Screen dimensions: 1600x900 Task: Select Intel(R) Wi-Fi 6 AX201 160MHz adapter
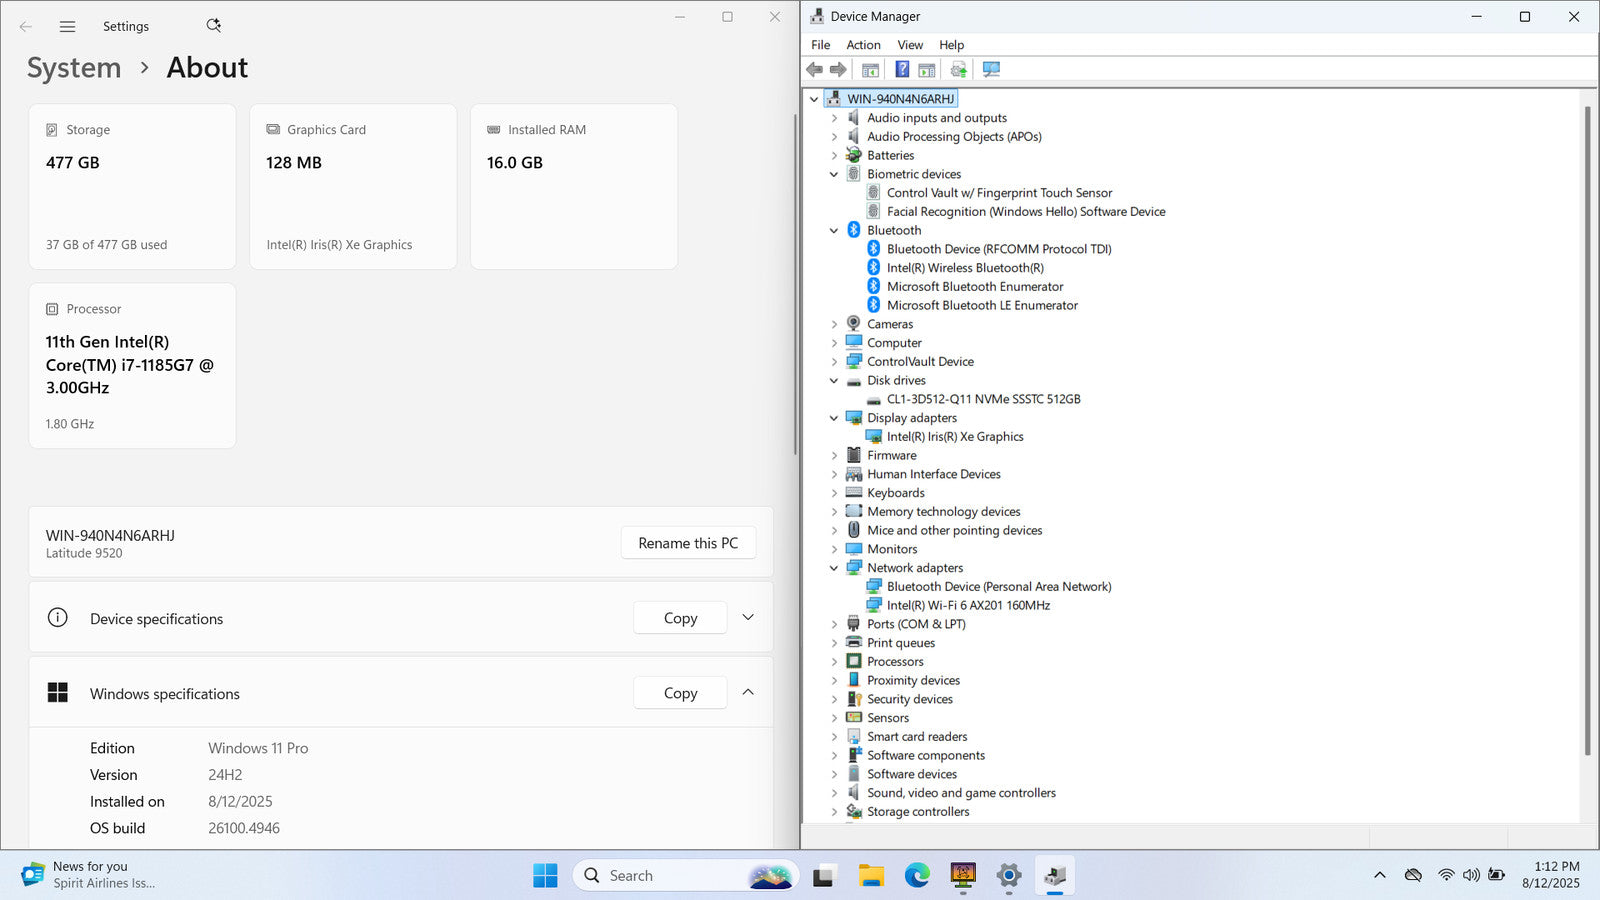click(968, 606)
